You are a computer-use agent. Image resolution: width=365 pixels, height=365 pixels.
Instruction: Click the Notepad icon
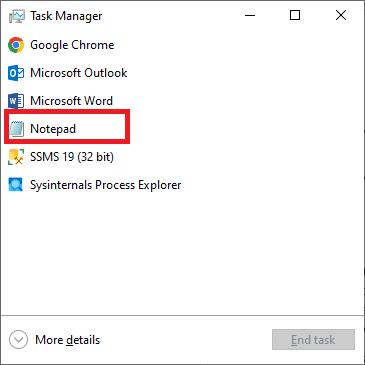tap(16, 129)
